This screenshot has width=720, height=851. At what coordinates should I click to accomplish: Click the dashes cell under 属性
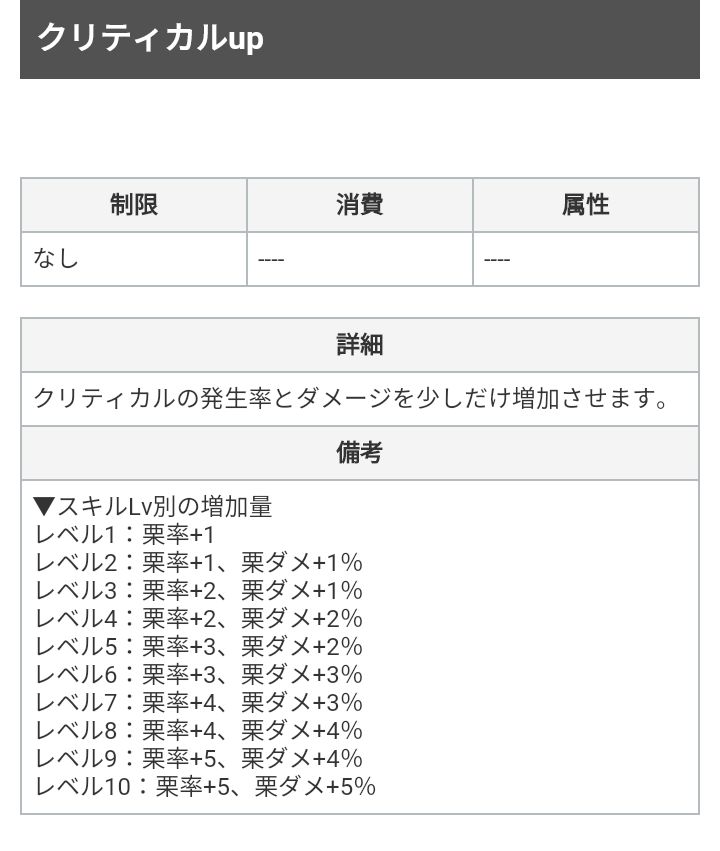click(497, 260)
